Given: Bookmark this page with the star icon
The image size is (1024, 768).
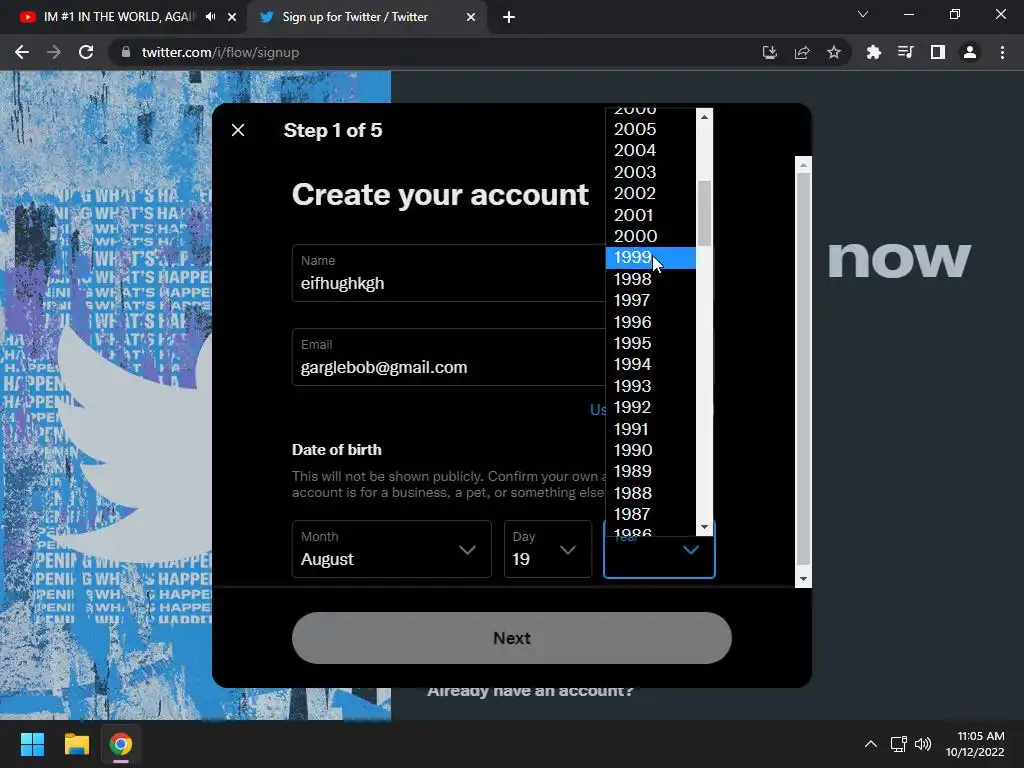Looking at the screenshot, I should [834, 52].
